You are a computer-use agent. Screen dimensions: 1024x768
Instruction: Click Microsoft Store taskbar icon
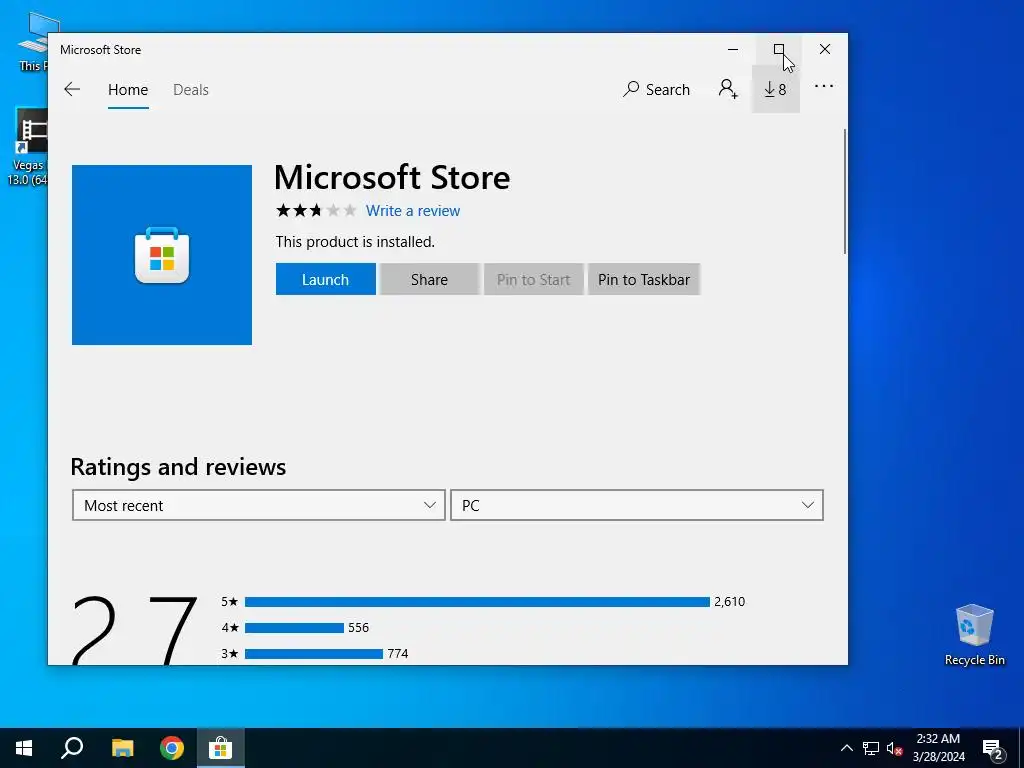point(221,748)
